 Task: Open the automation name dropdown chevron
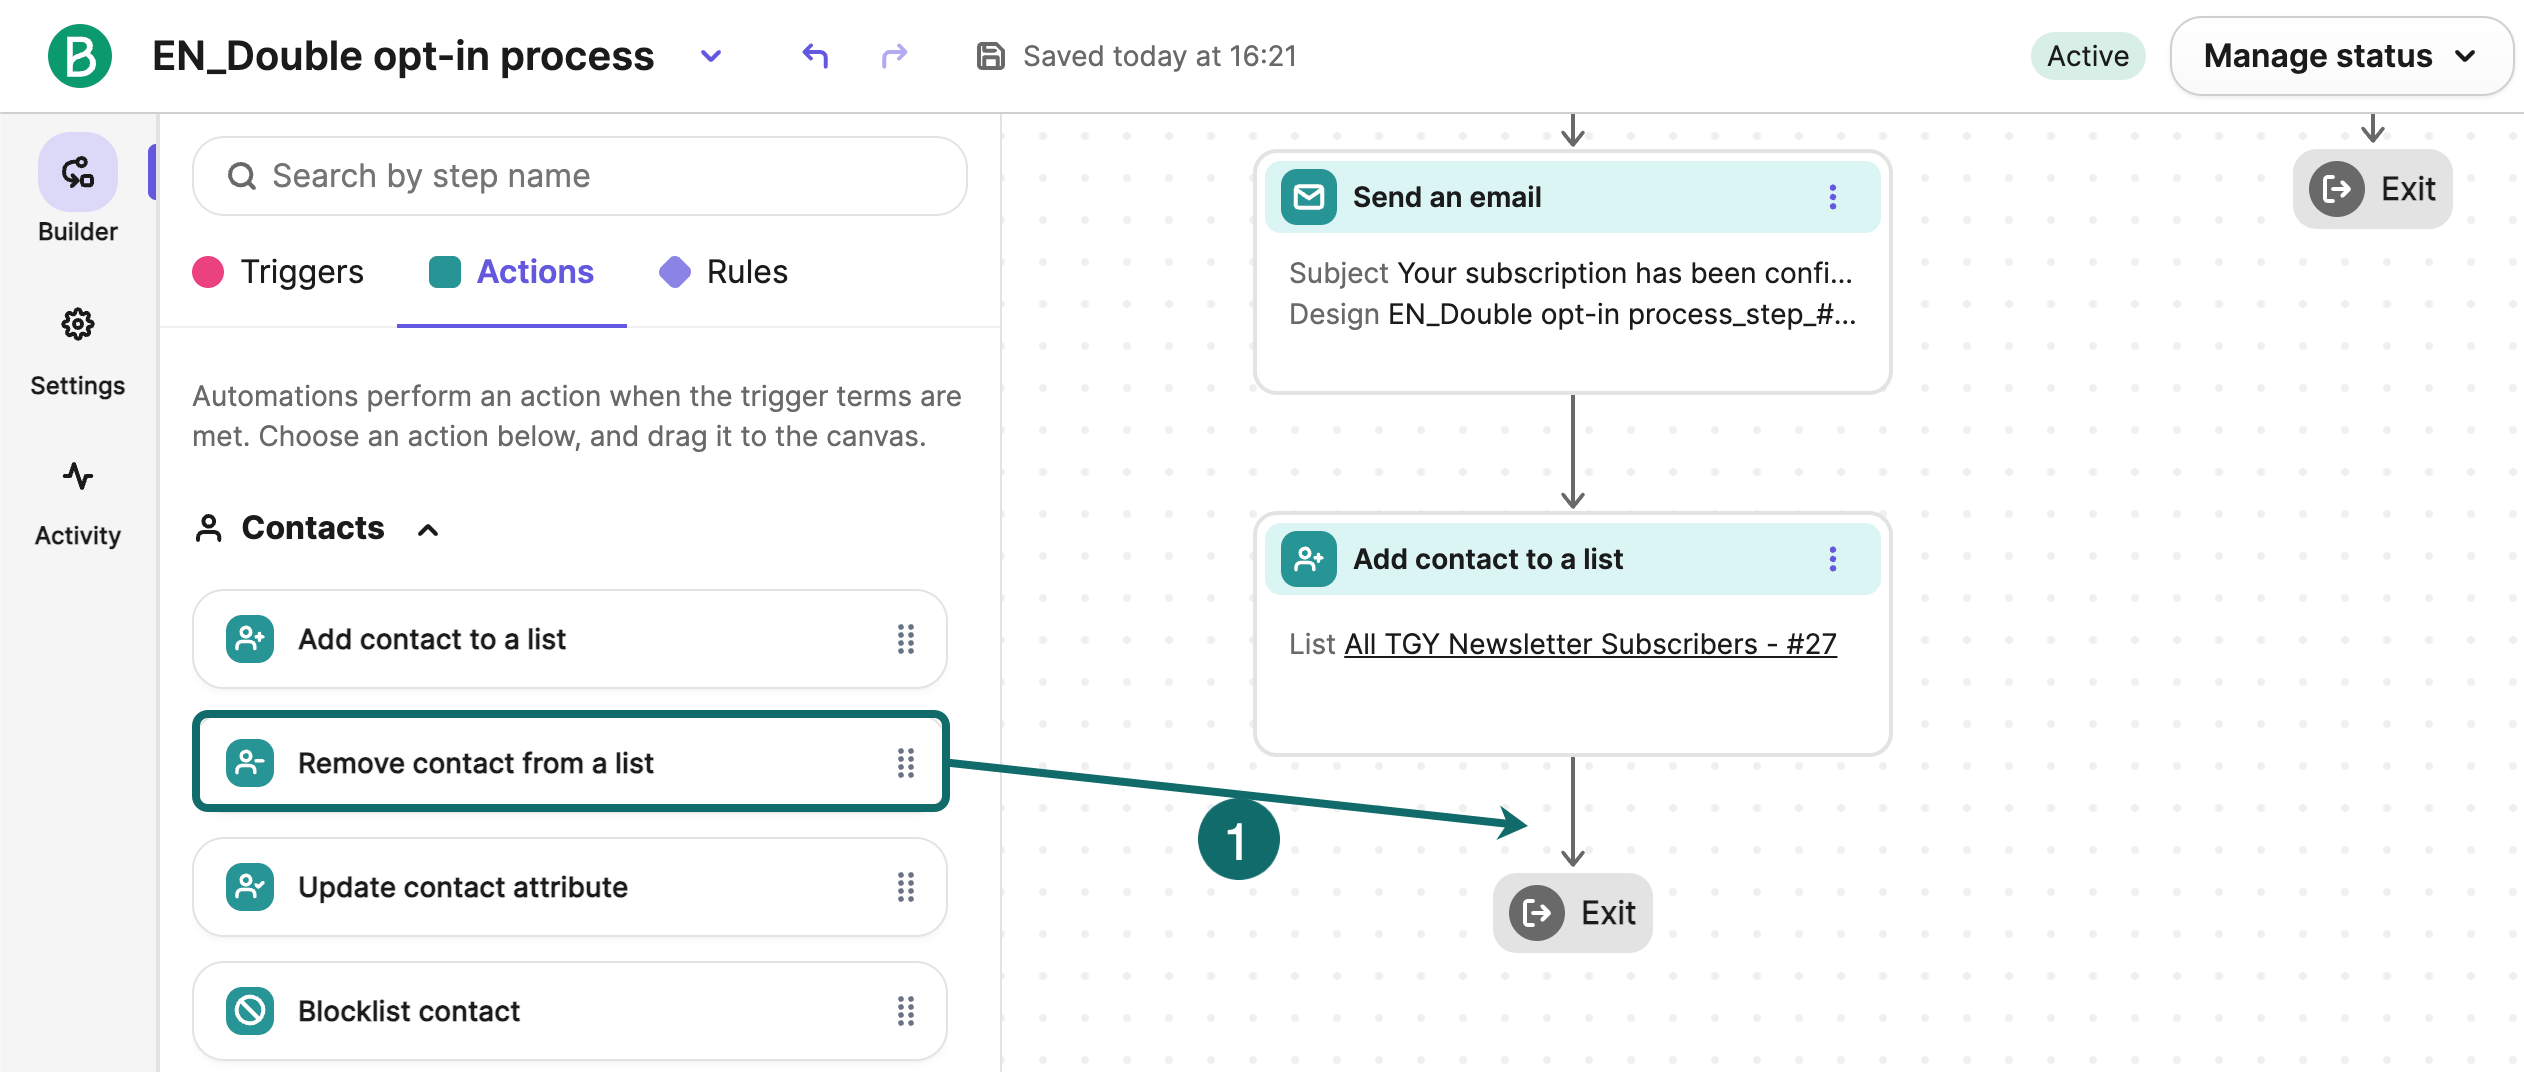[x=711, y=56]
